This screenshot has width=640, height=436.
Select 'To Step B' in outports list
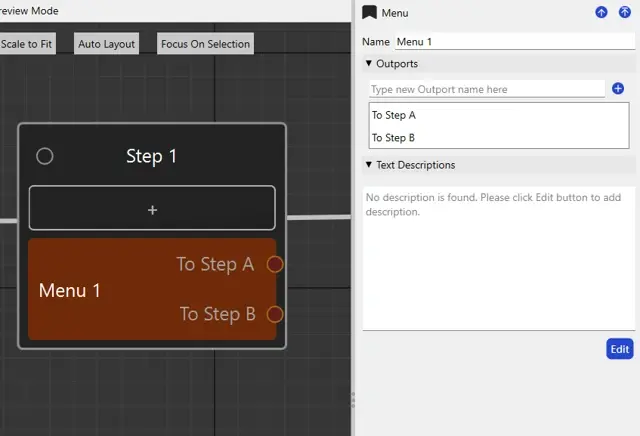click(499, 138)
